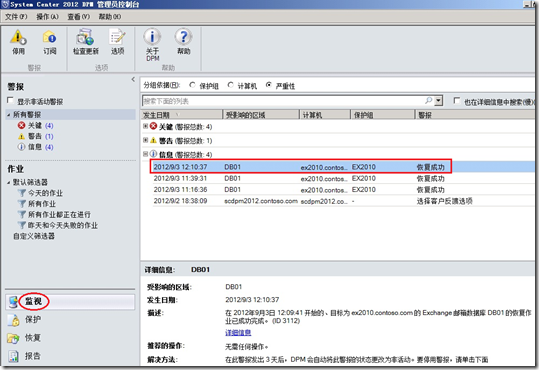The height and width of the screenshot is (370, 539).
Task: Collapse the left navigation pane chevron
Action: click(x=133, y=79)
